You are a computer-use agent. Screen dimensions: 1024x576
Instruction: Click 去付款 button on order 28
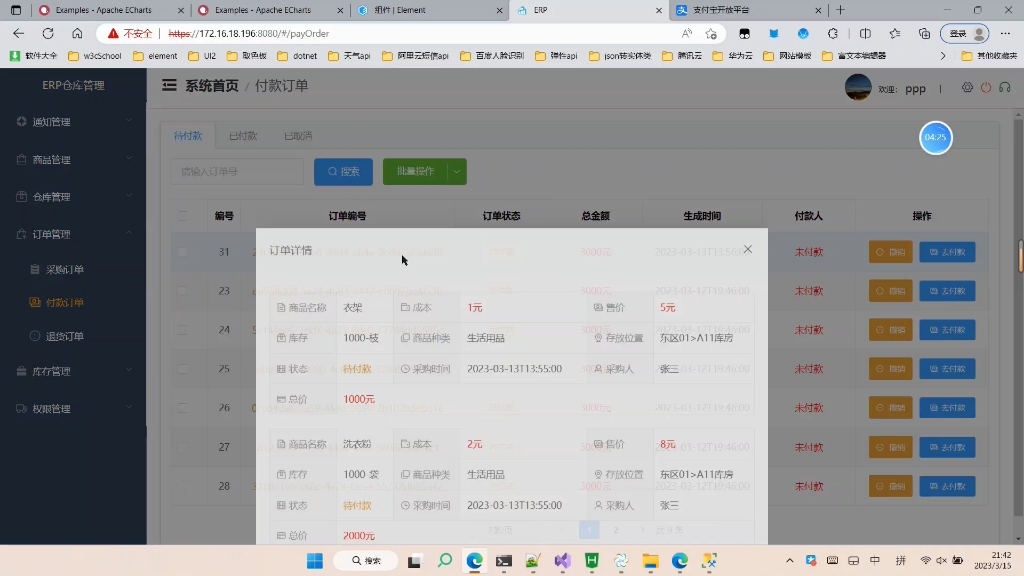point(946,486)
